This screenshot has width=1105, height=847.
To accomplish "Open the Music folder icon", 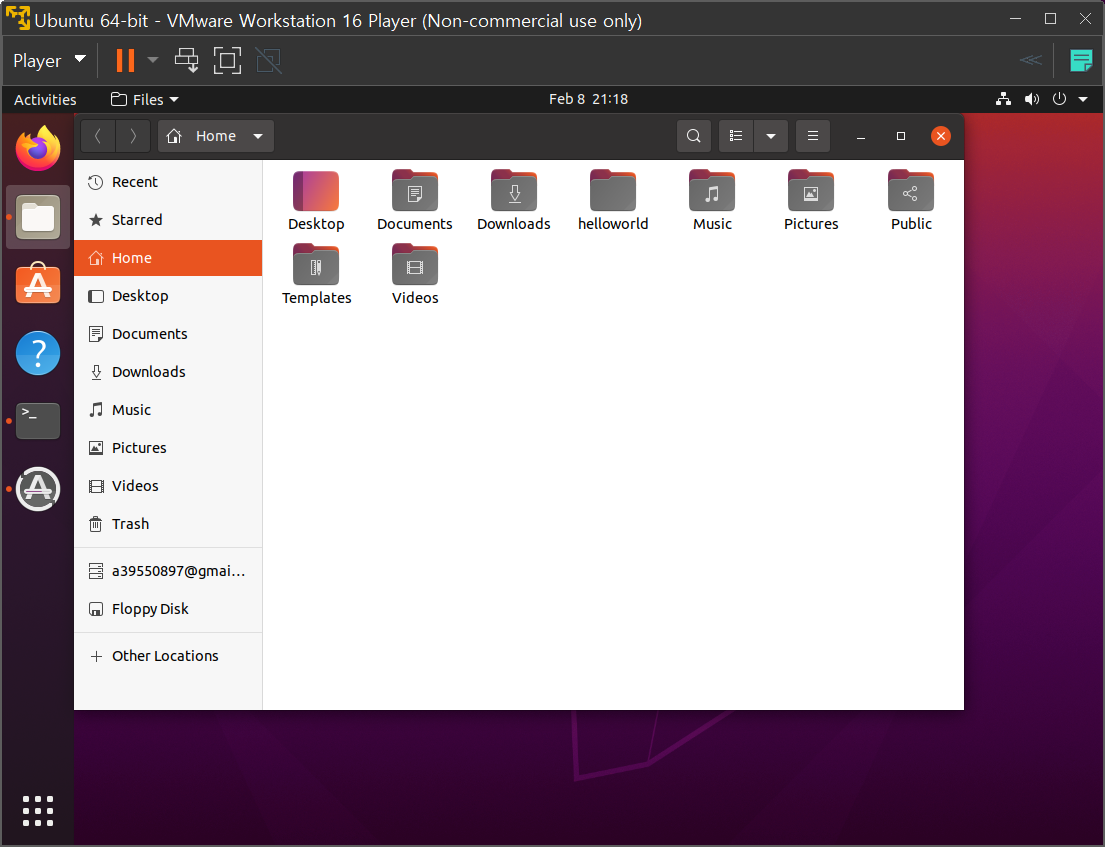I will (712, 191).
